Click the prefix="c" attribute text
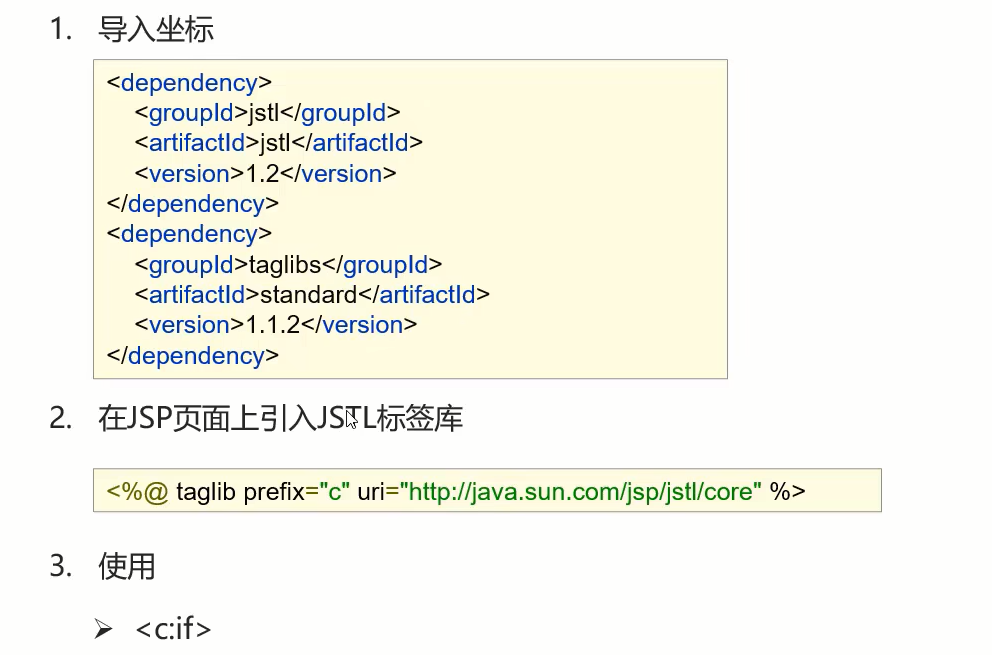The image size is (992, 655). [x=297, y=492]
